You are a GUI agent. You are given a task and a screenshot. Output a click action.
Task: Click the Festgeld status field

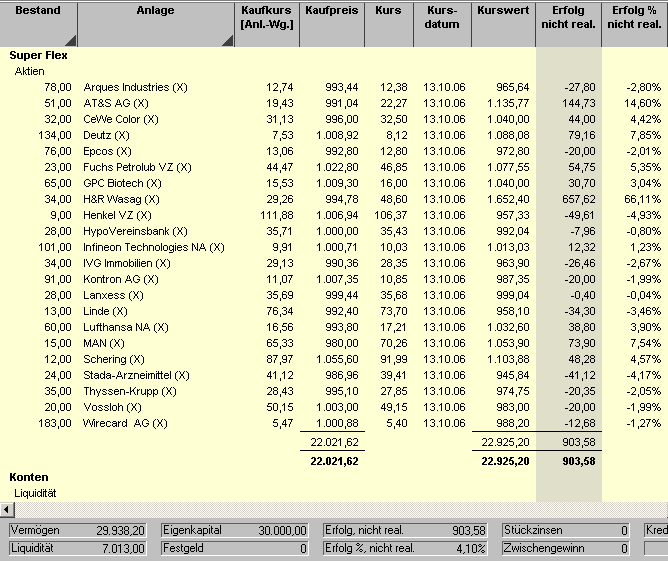pyautogui.click(x=235, y=548)
